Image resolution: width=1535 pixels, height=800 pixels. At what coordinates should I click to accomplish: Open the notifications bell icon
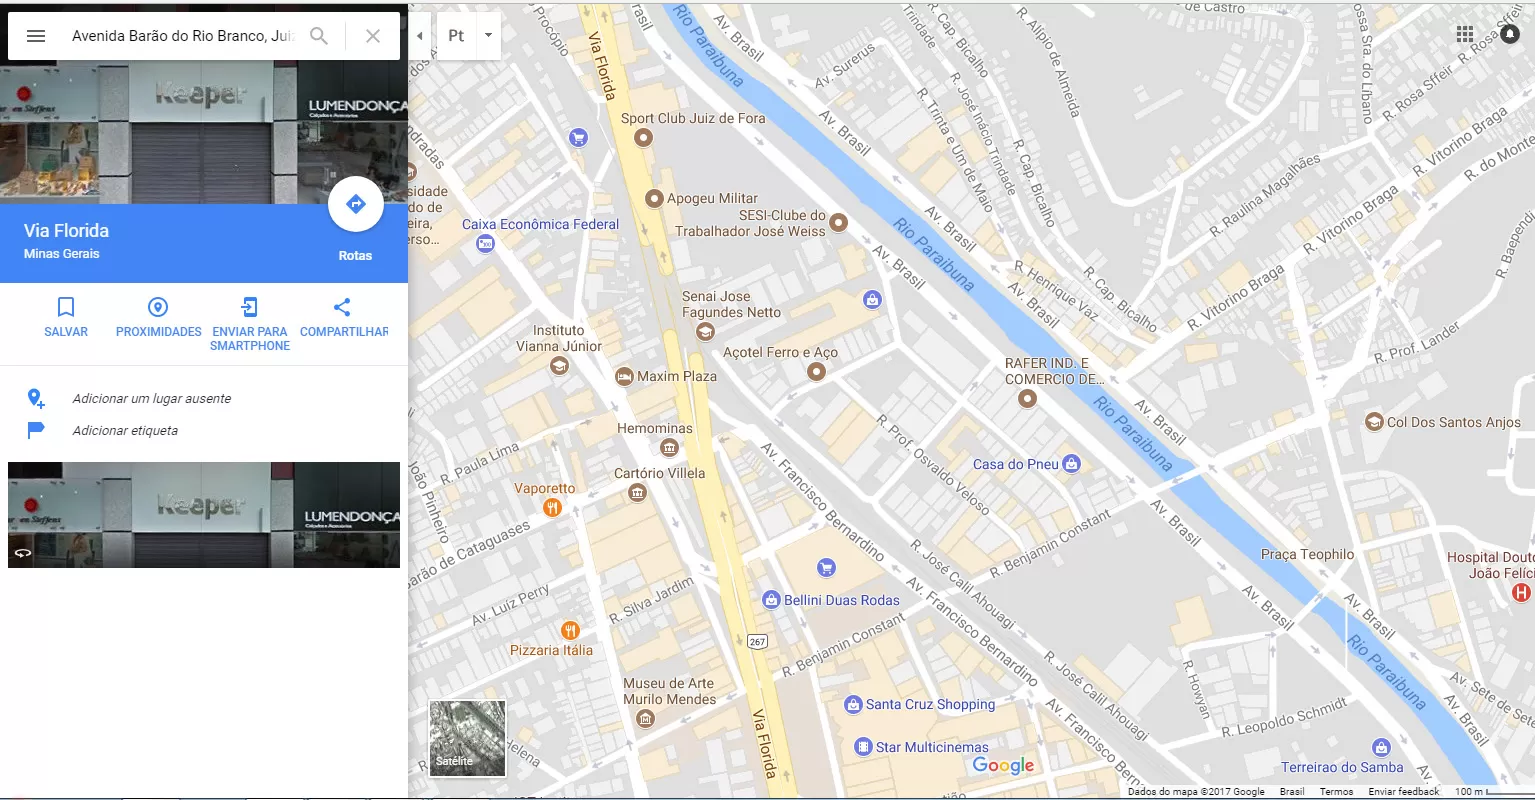coord(1509,34)
